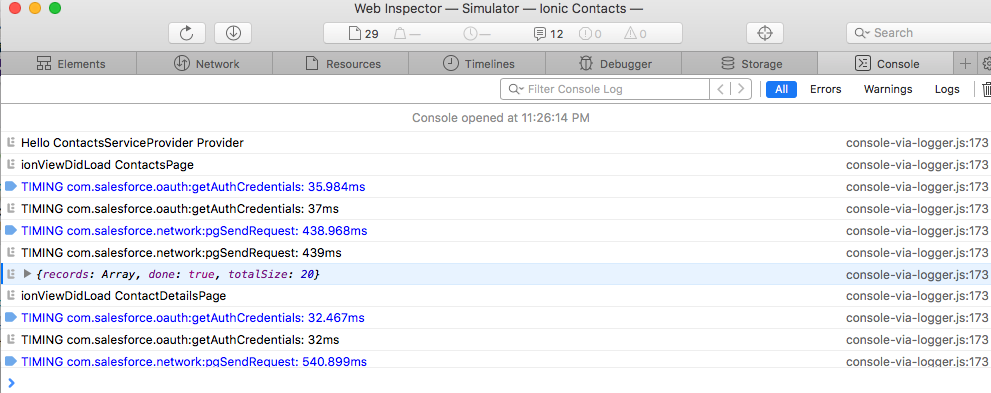The image size is (991, 393).
Task: Click the download web archive button
Action: (x=233, y=33)
